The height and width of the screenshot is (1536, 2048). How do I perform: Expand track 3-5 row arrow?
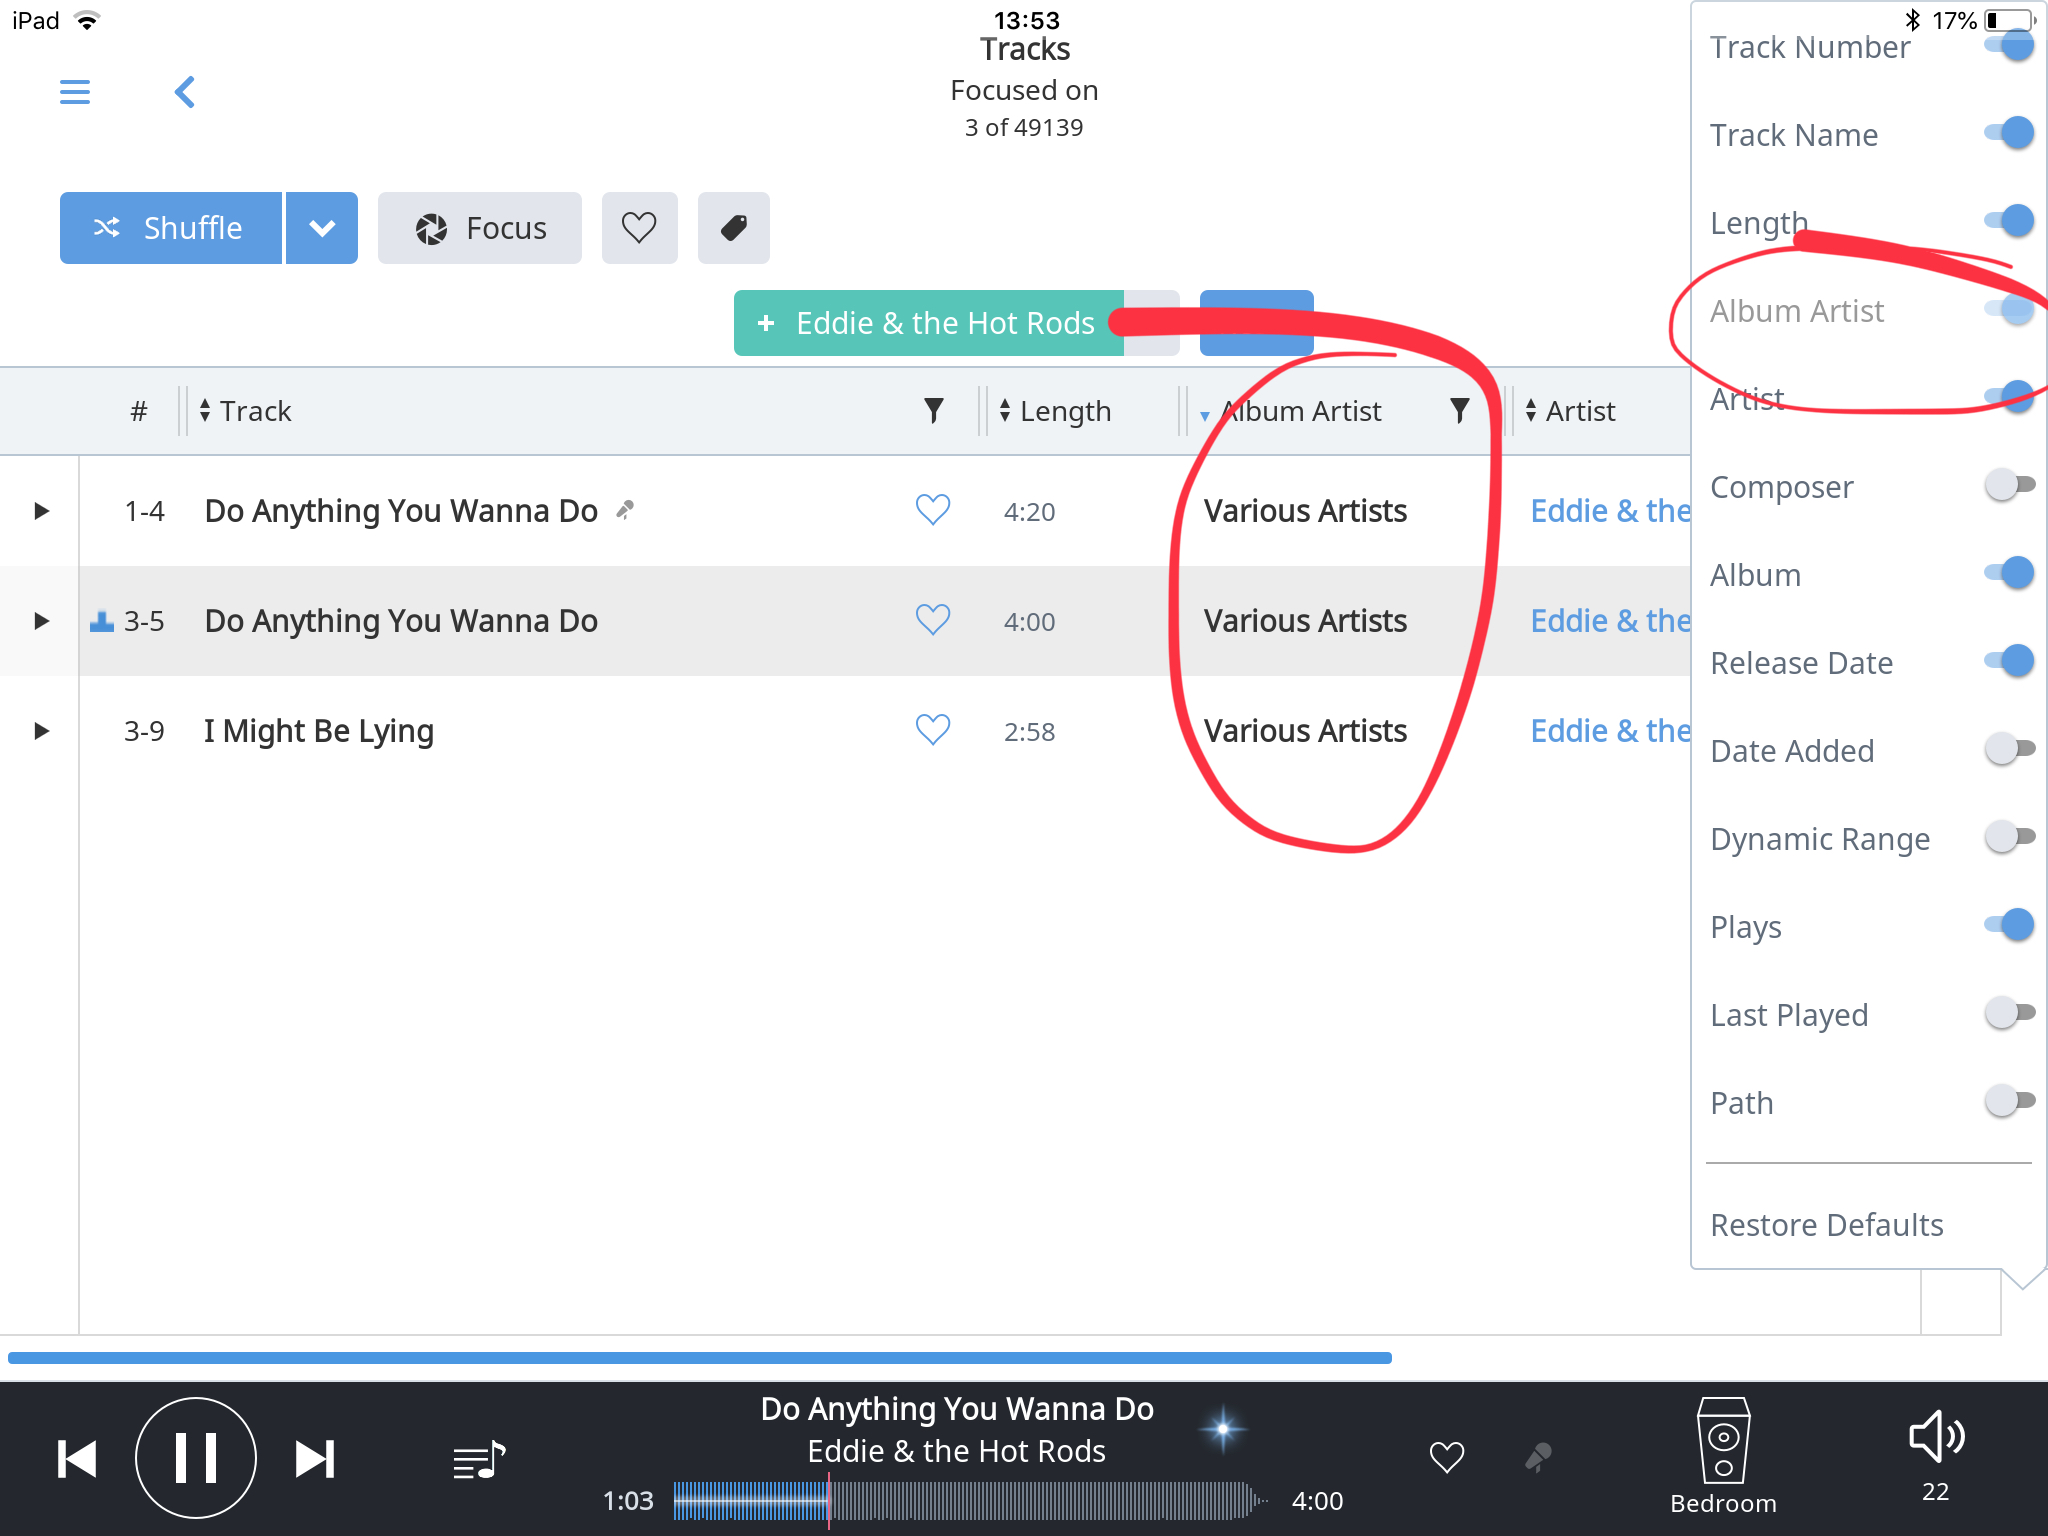tap(41, 621)
